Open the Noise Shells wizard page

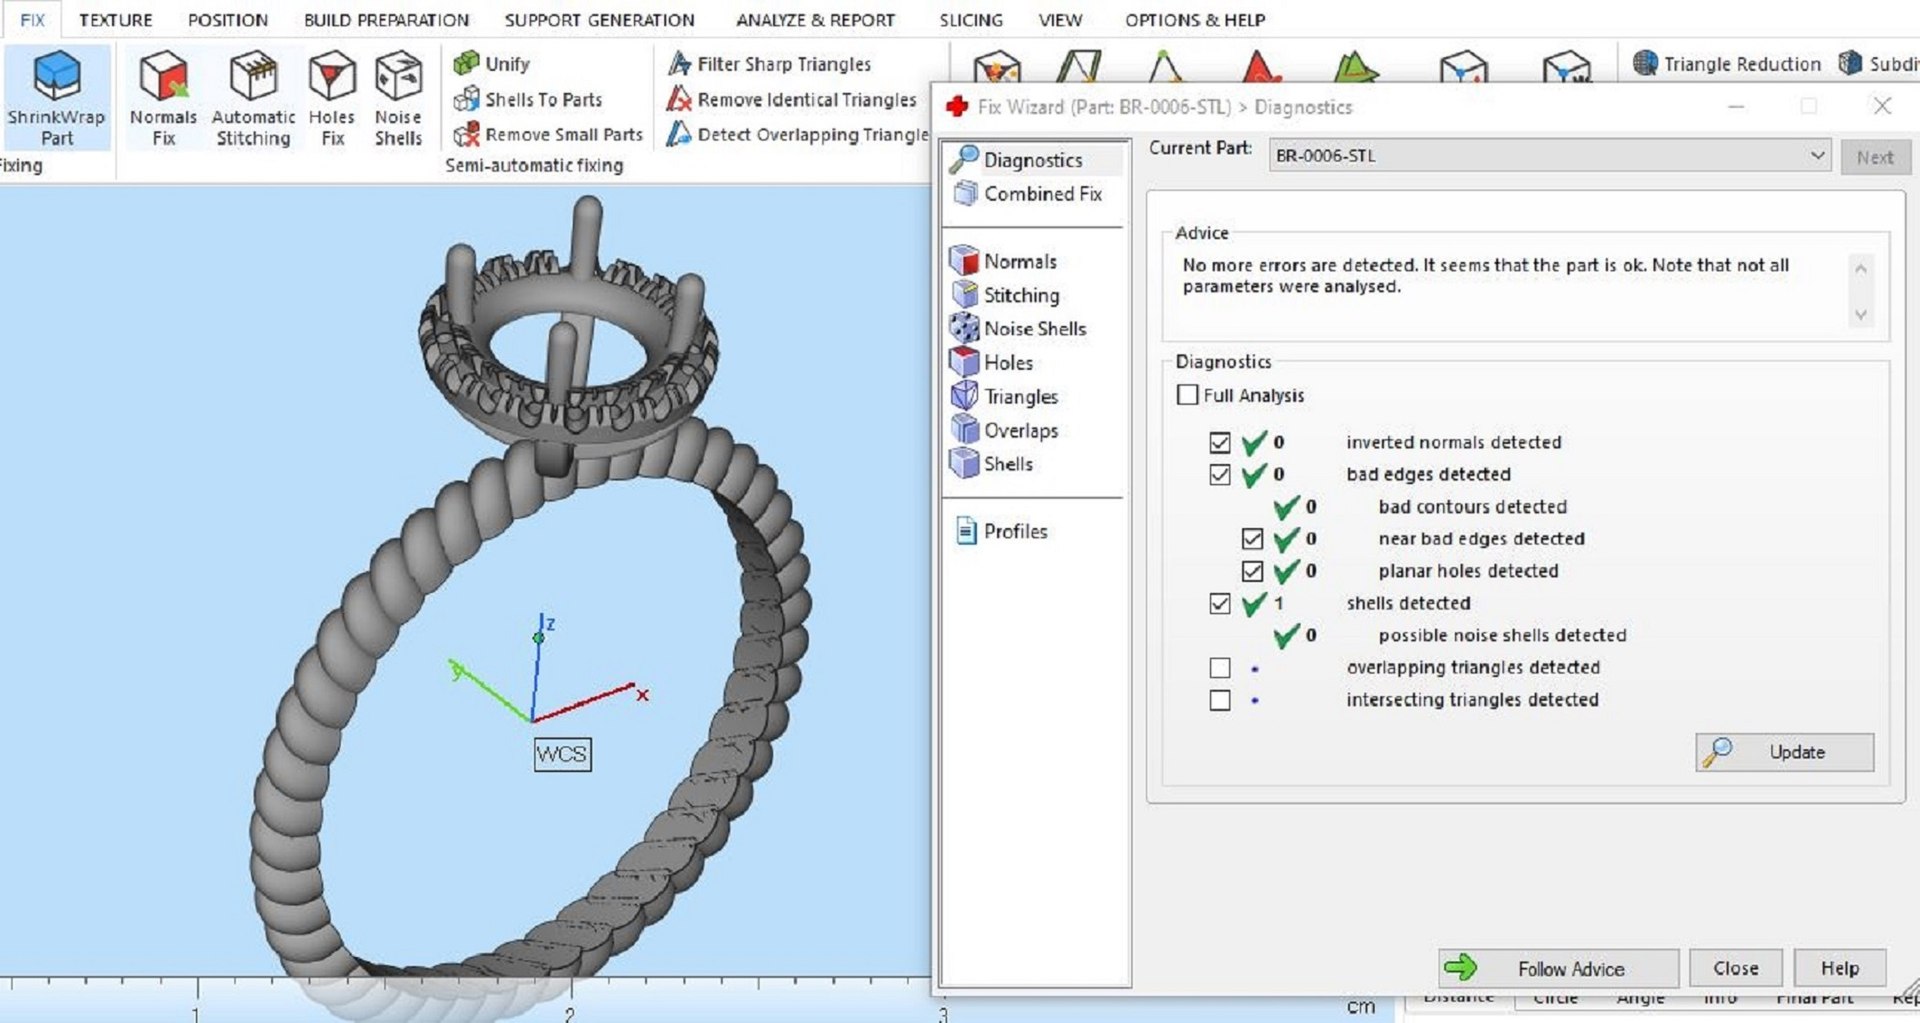1018,328
